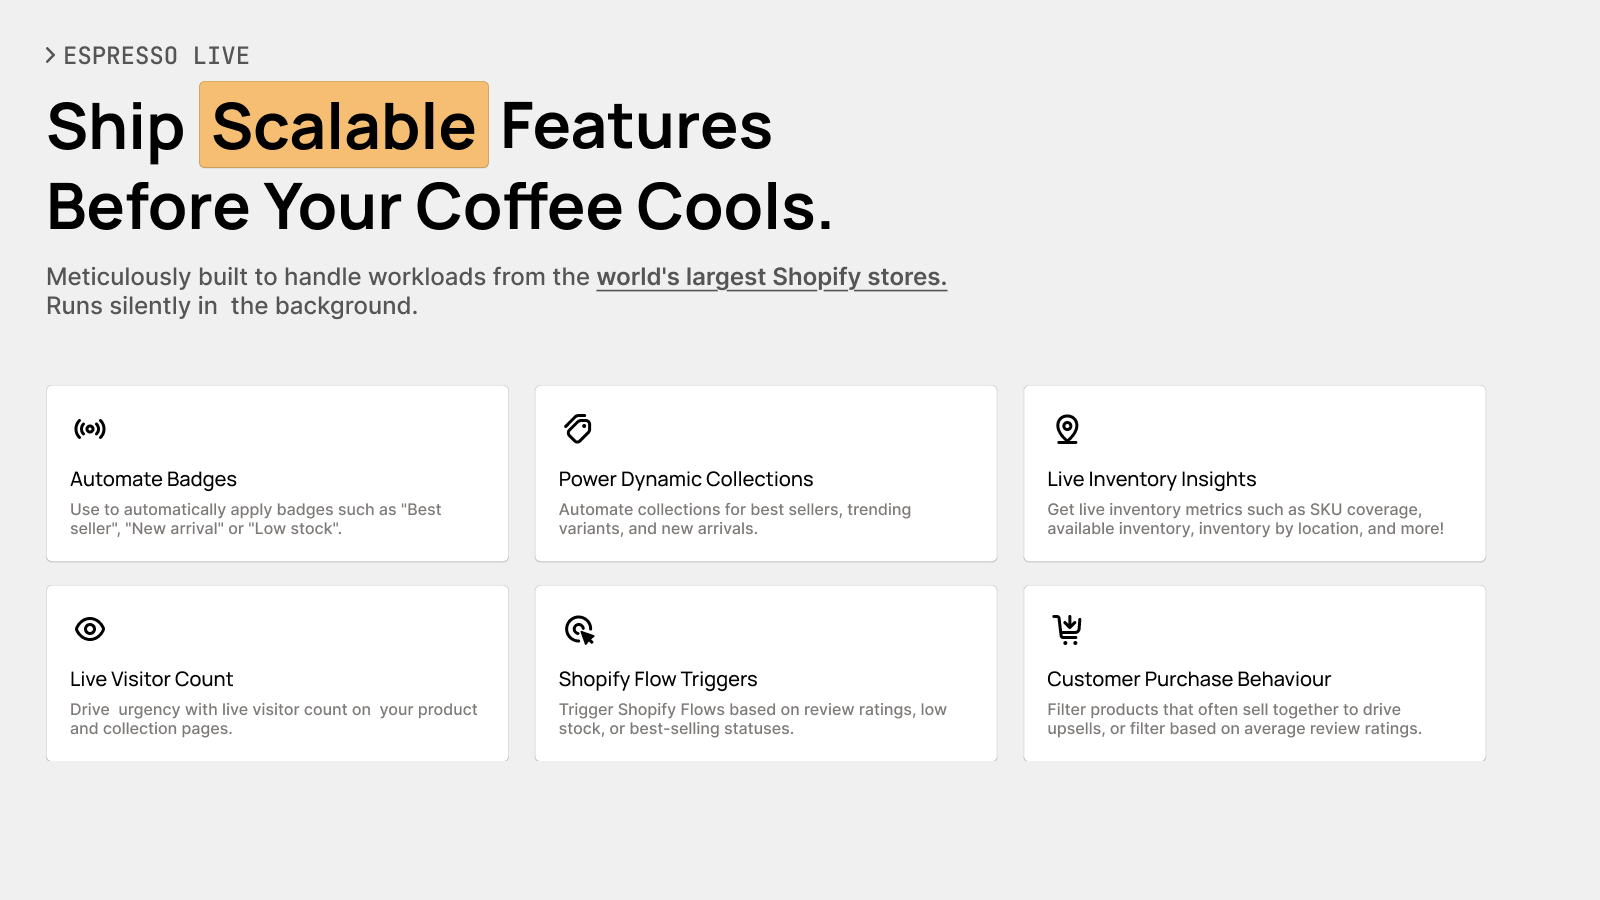Click the chevron before ESPRESSO LIVE

pyautogui.click(x=50, y=55)
